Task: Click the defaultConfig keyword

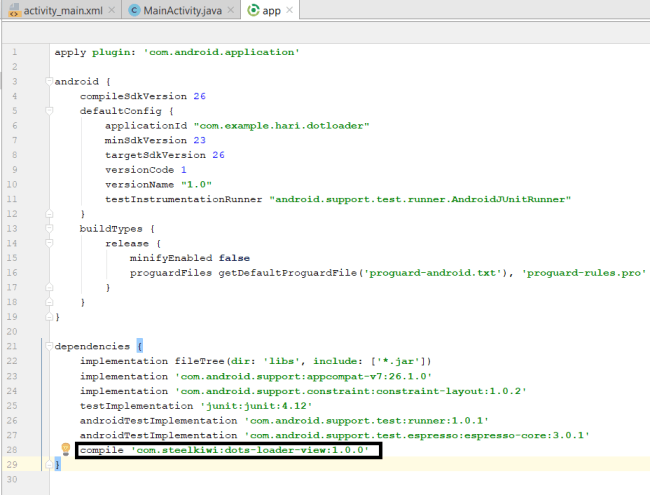Action: pos(121,111)
